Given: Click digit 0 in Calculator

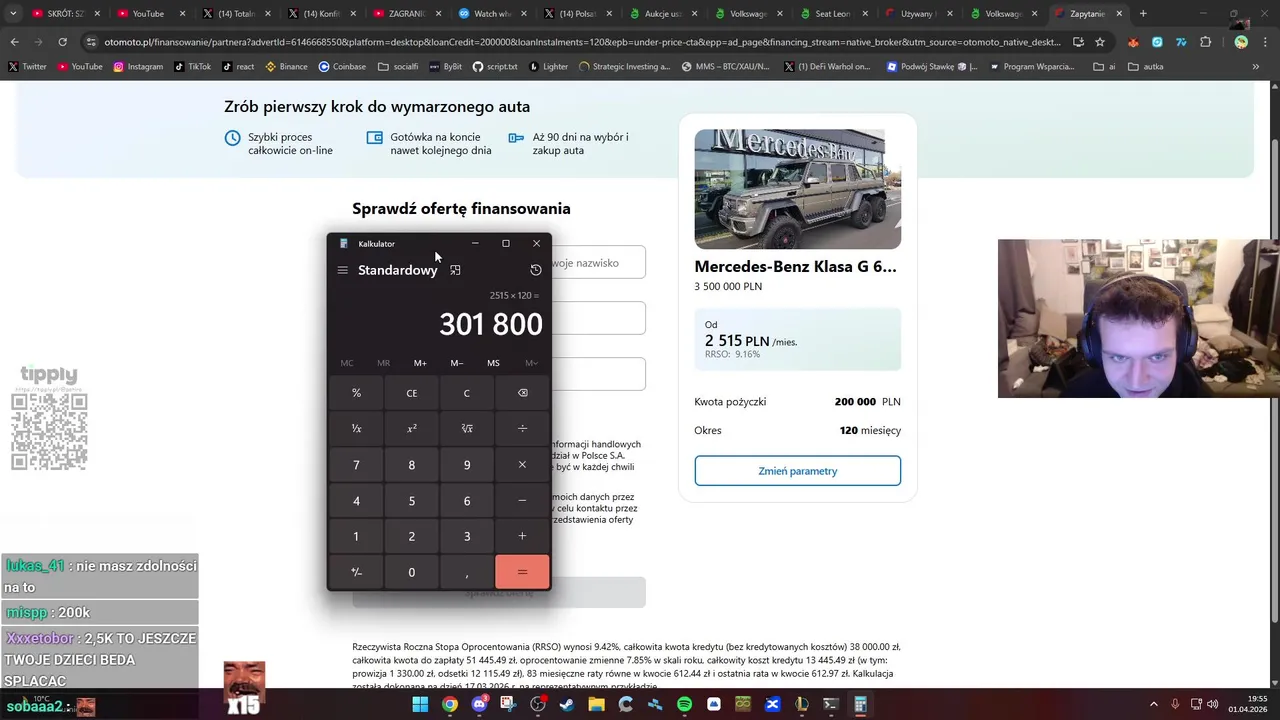Looking at the screenshot, I should pos(411,572).
